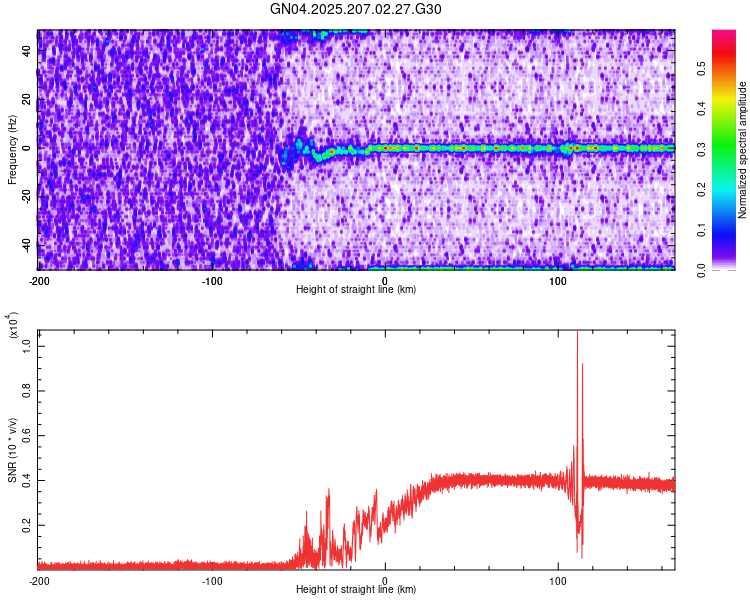The height and width of the screenshot is (600, 750).
Task: Click the 100 tick label under the SNR plot
Action: [x=558, y=581]
